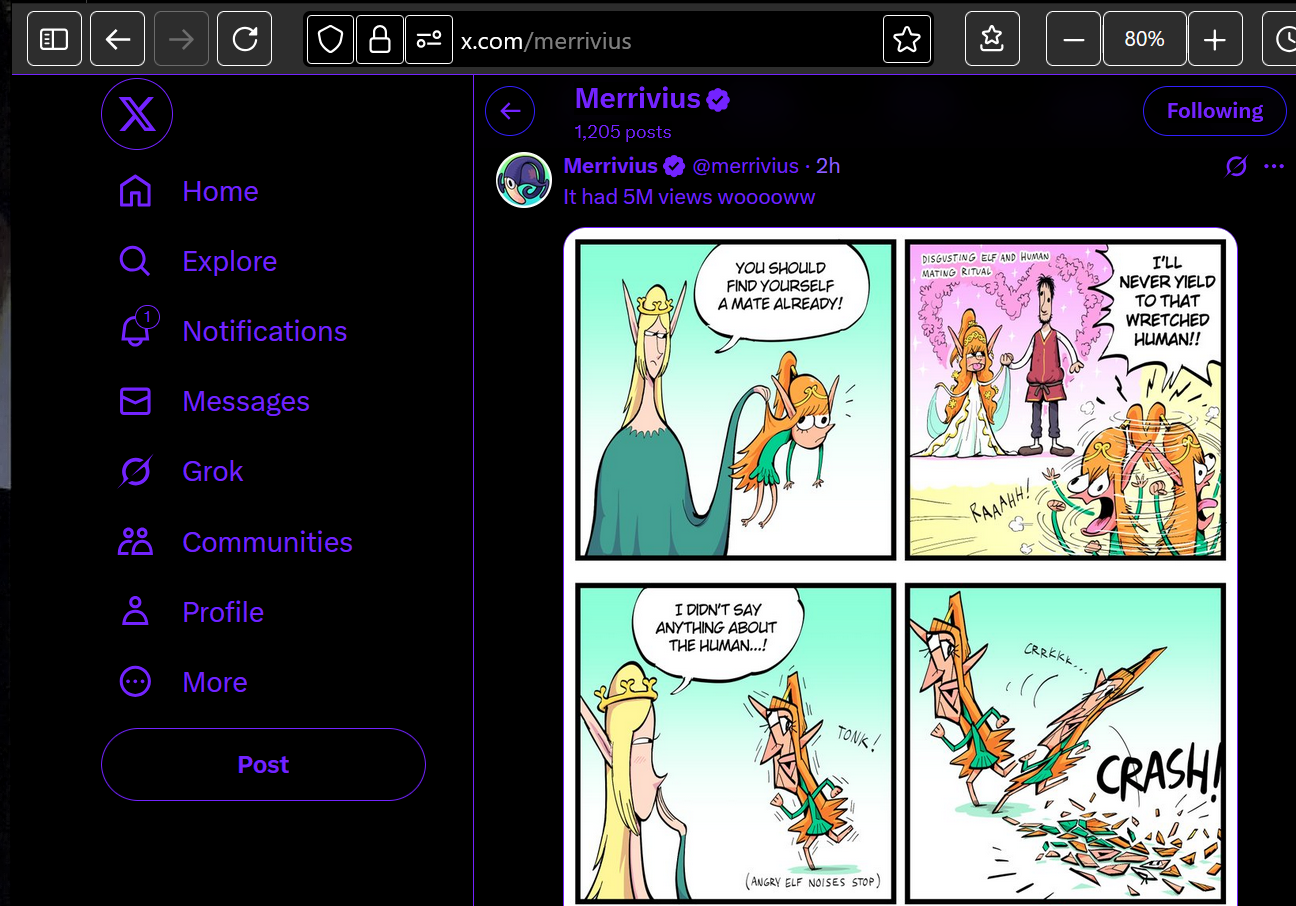The image size is (1296, 906).
Task: Click the Merrivius profile header name
Action: 638,98
